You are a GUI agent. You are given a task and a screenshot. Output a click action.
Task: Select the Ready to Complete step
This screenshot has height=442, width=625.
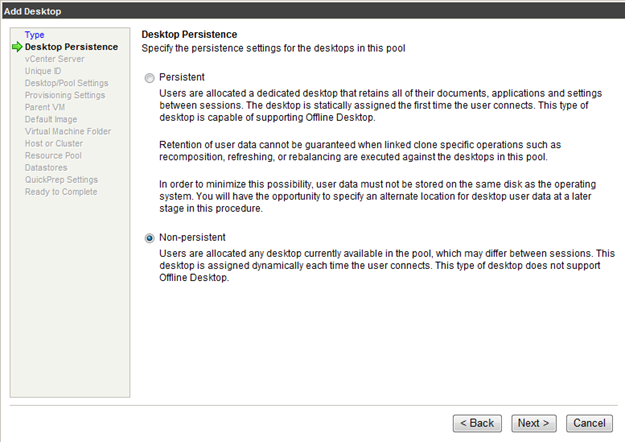(63, 191)
